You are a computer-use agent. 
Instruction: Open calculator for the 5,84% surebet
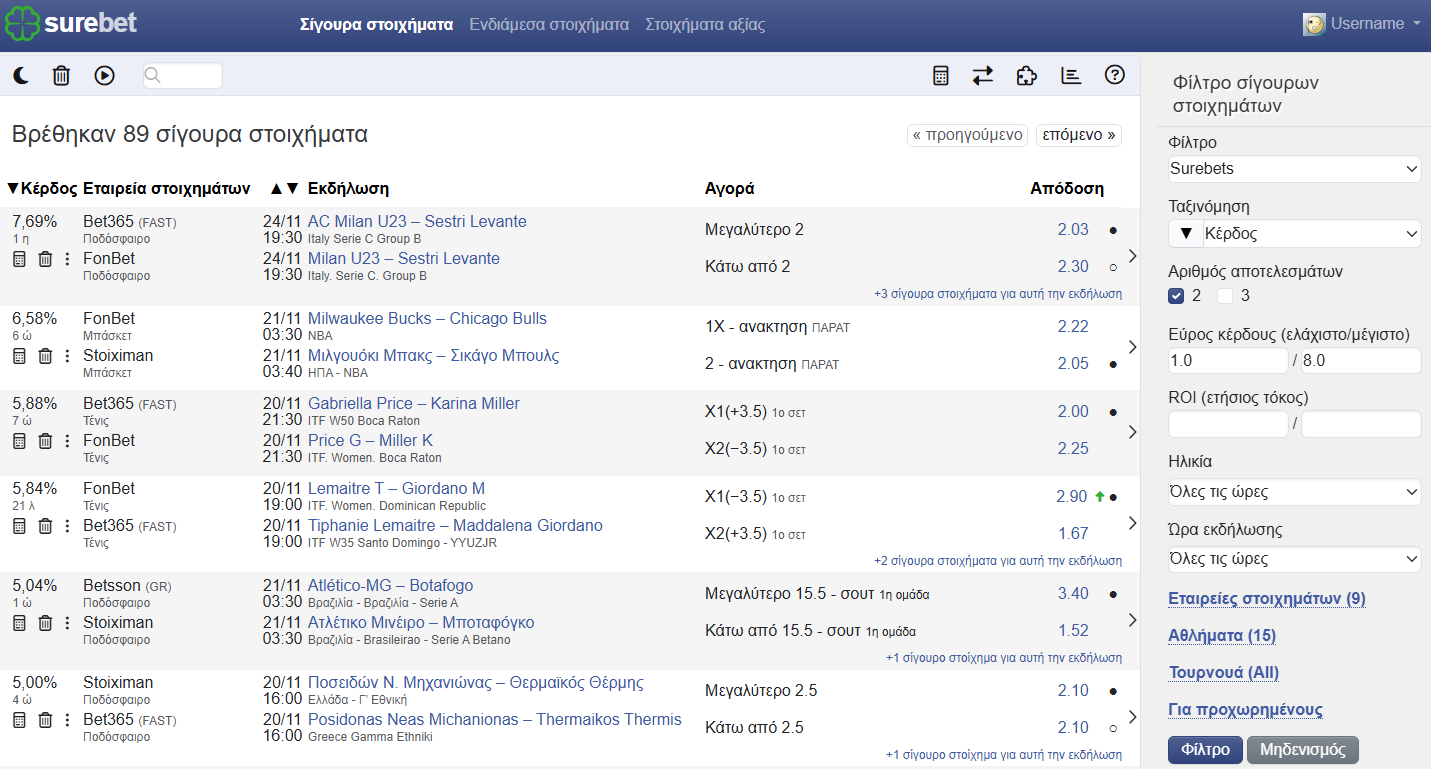click(19, 526)
